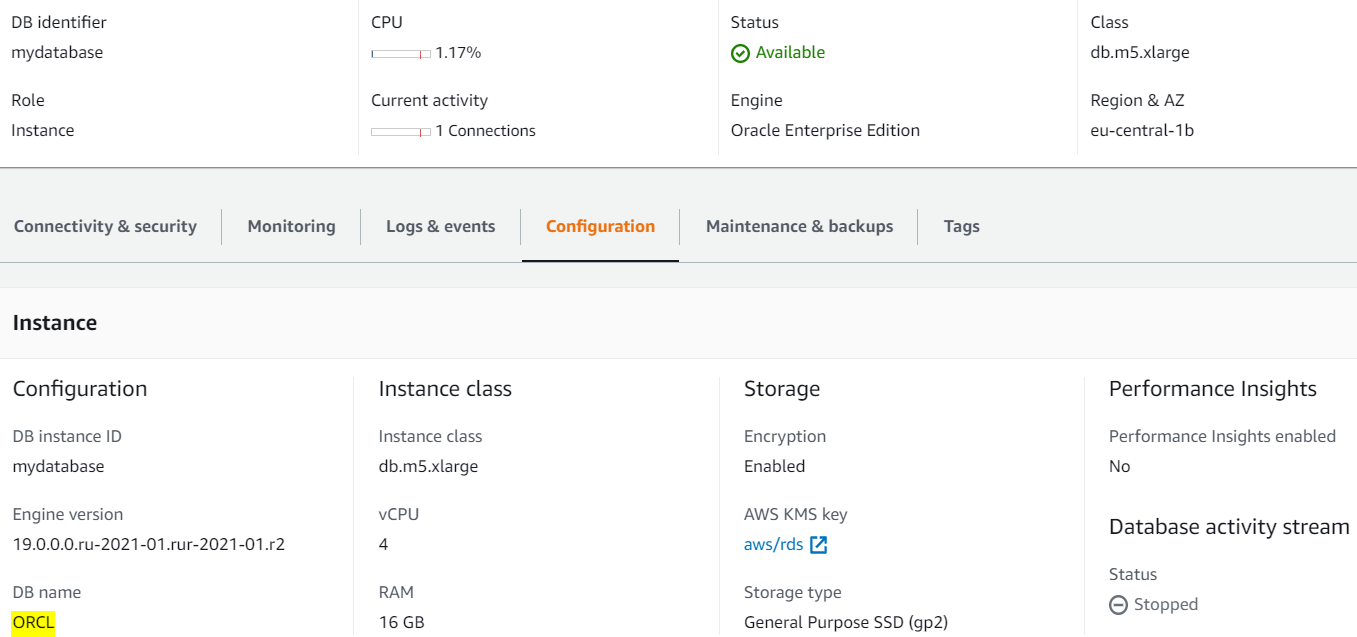Click the Instance section header

tap(55, 323)
